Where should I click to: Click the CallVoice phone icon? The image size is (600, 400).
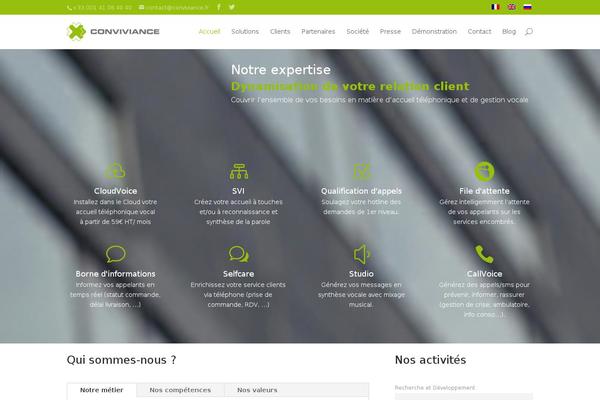[484, 254]
